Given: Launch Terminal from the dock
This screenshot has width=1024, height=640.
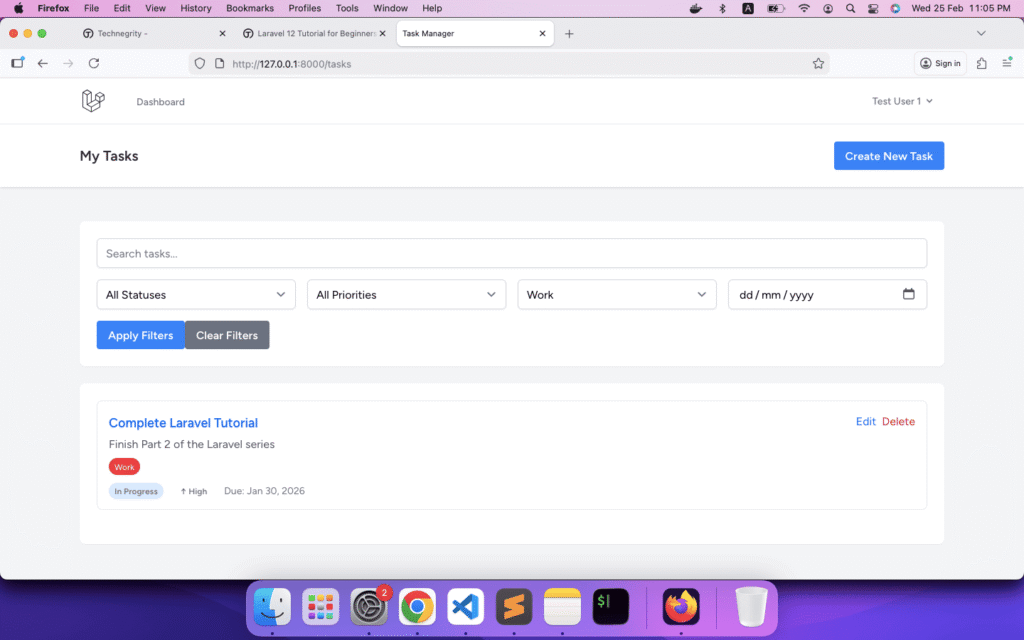Looking at the screenshot, I should coord(610,606).
